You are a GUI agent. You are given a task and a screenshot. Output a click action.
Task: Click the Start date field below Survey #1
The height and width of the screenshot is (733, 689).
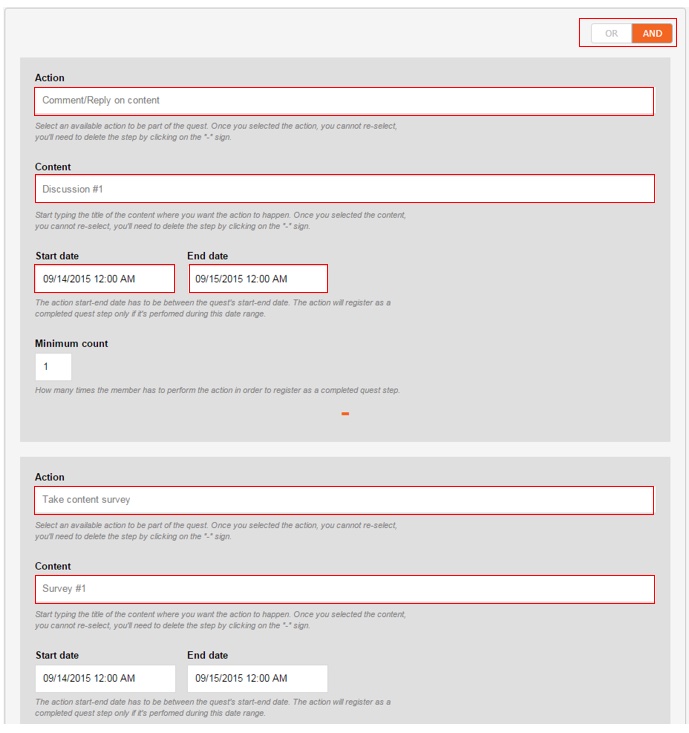(x=105, y=678)
